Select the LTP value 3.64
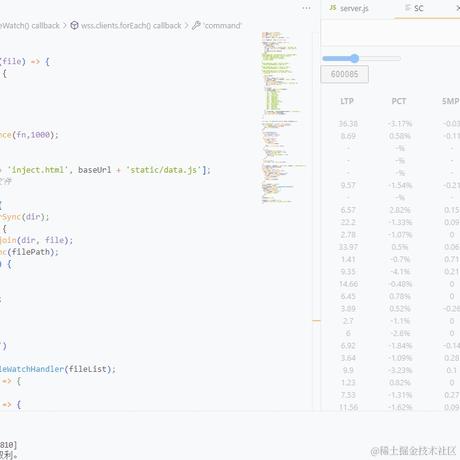 coord(348,358)
